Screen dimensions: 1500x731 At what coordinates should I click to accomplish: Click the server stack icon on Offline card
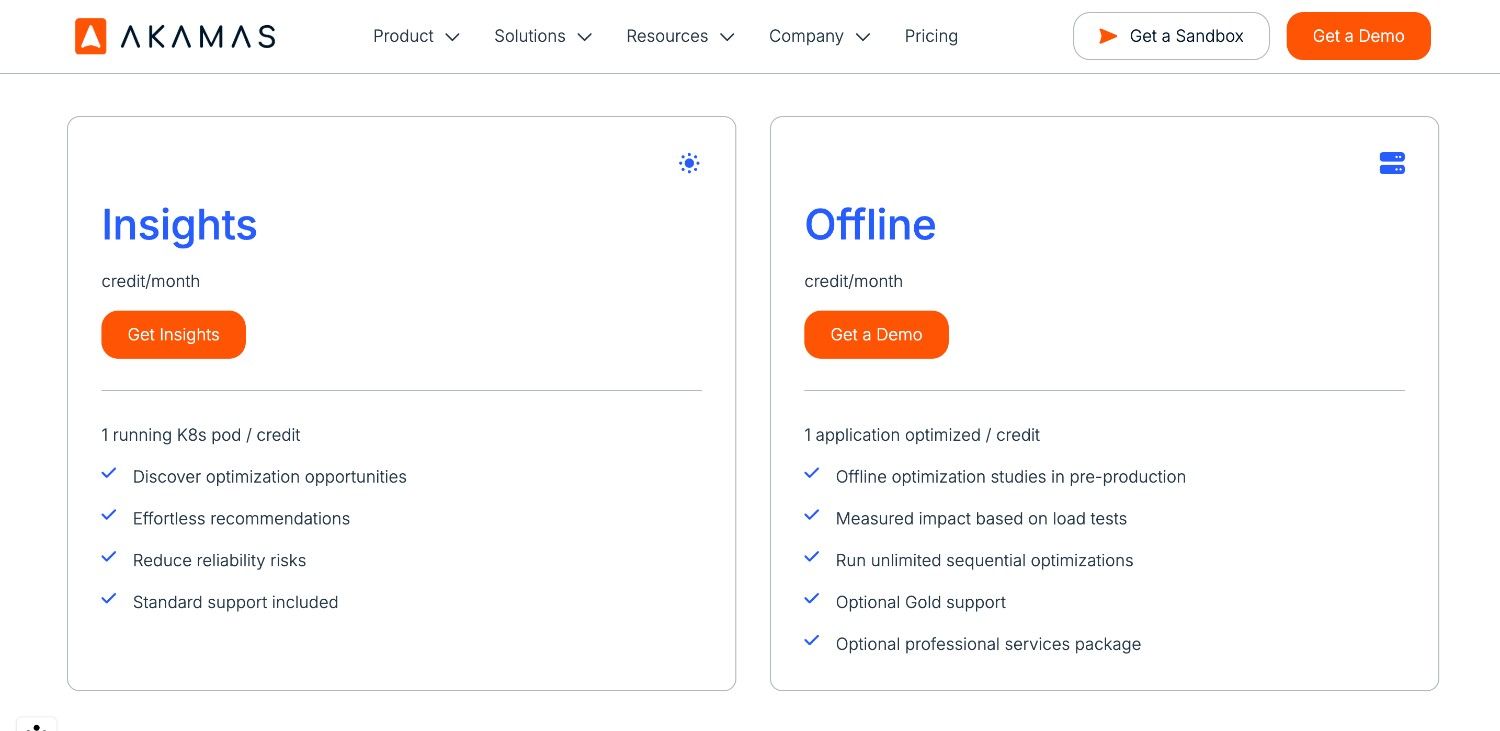(1392, 163)
